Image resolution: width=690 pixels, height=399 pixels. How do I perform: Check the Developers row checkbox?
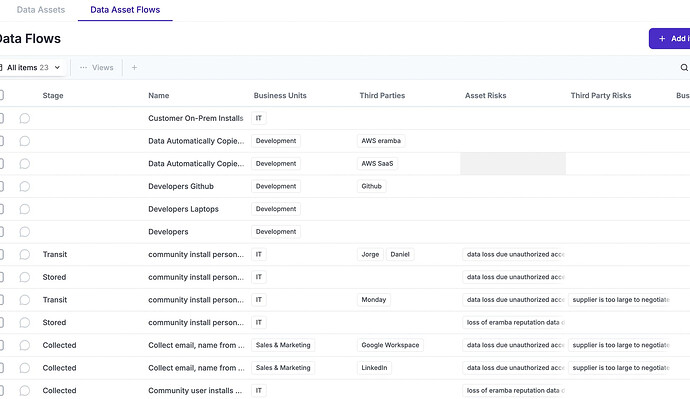[x=1, y=231]
